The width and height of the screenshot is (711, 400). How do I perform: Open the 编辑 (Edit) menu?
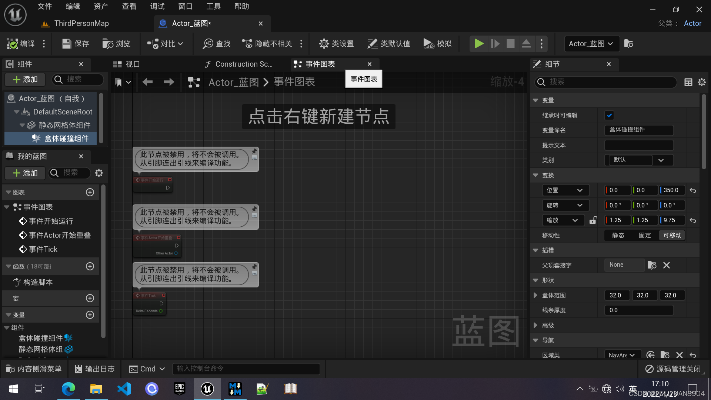click(x=73, y=6)
